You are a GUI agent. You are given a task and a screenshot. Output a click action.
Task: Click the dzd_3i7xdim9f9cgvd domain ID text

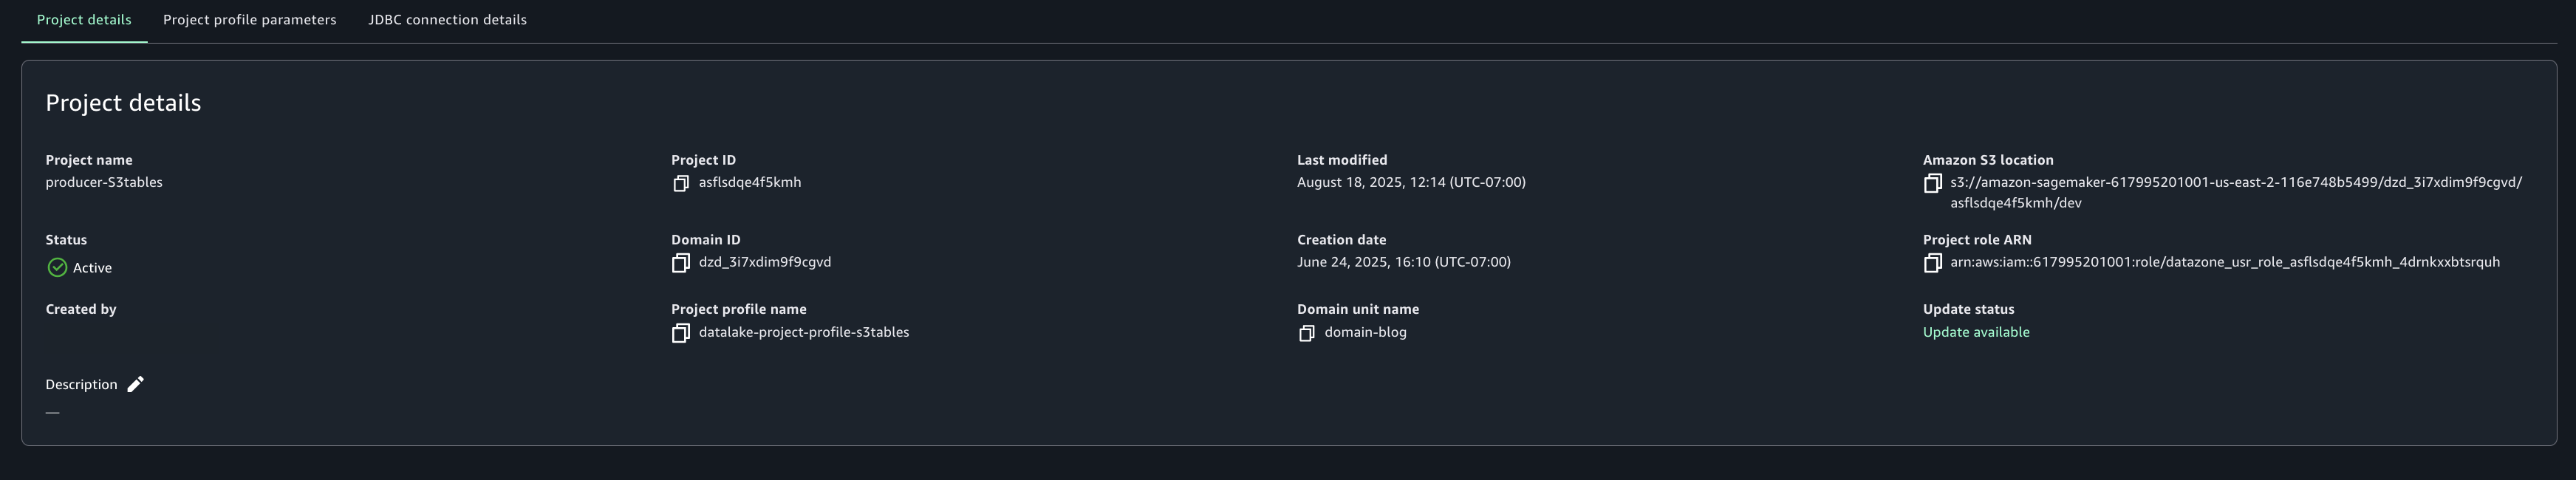click(x=764, y=262)
